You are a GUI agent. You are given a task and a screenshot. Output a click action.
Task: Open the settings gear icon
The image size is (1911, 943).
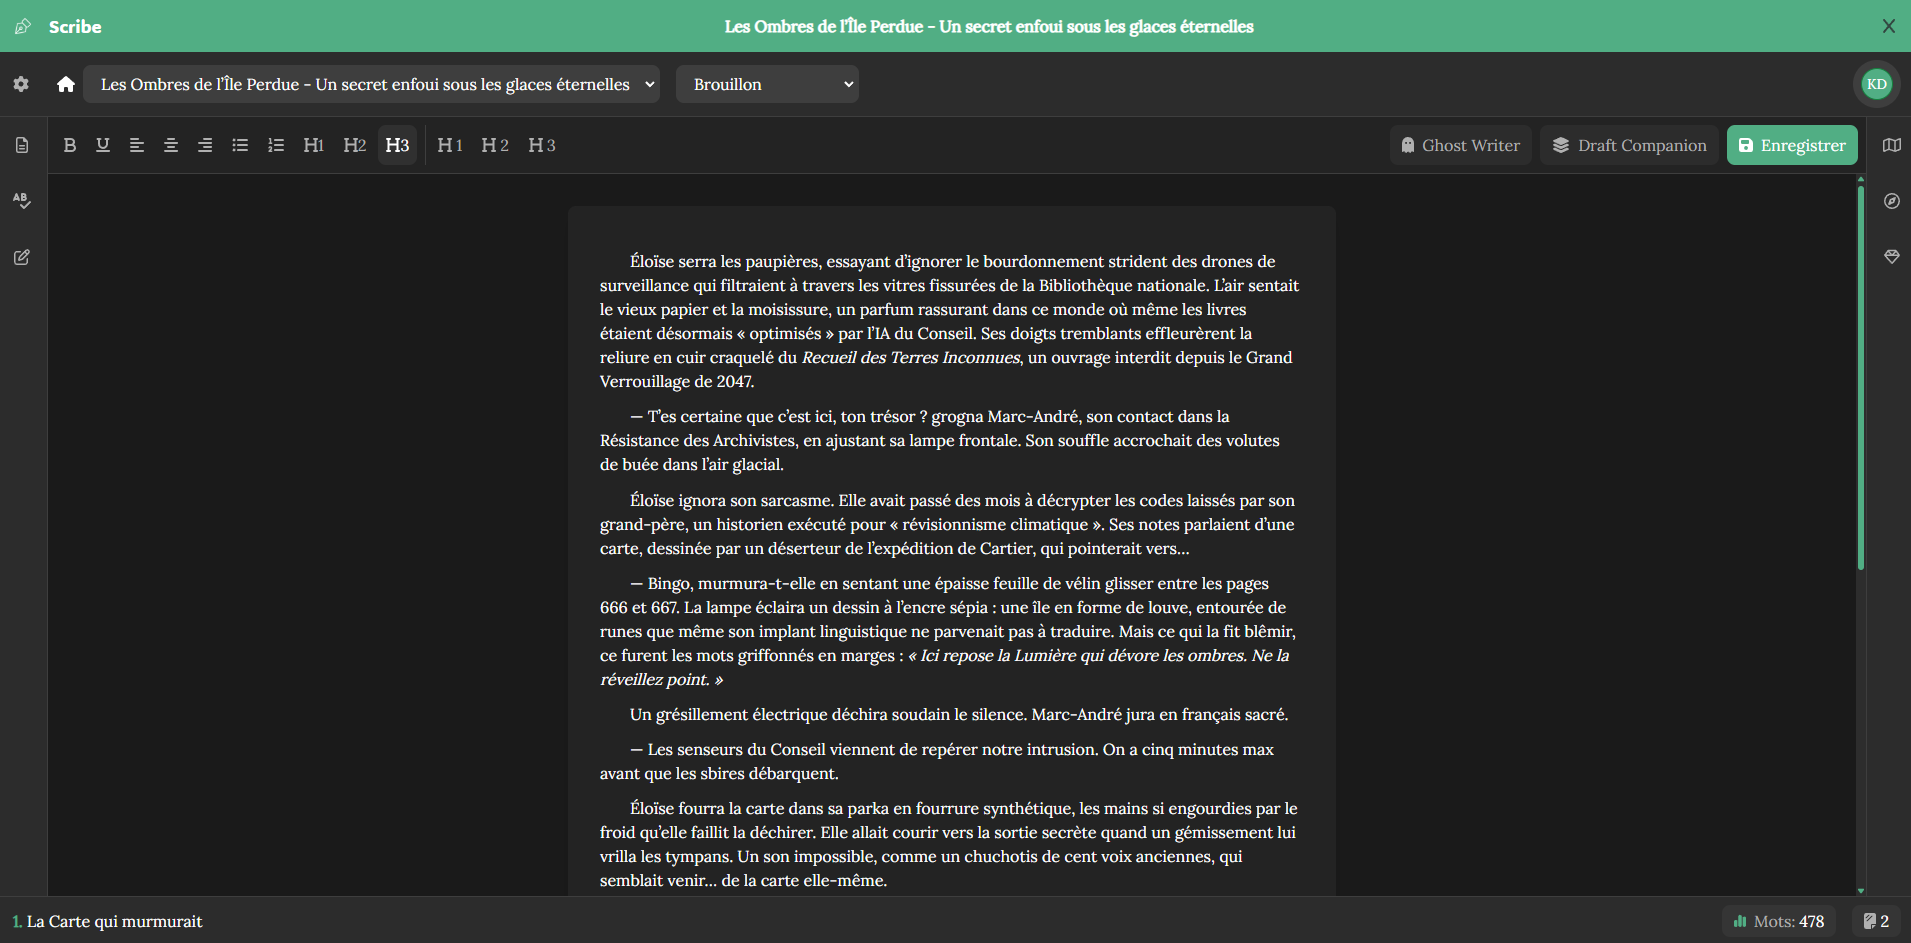pyautogui.click(x=21, y=84)
